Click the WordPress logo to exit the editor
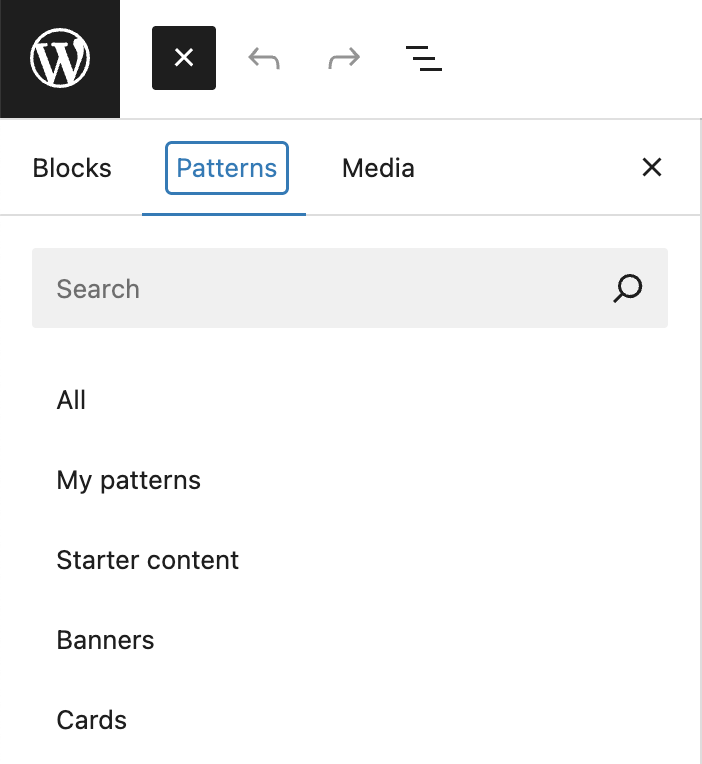The image size is (702, 764). [x=60, y=59]
